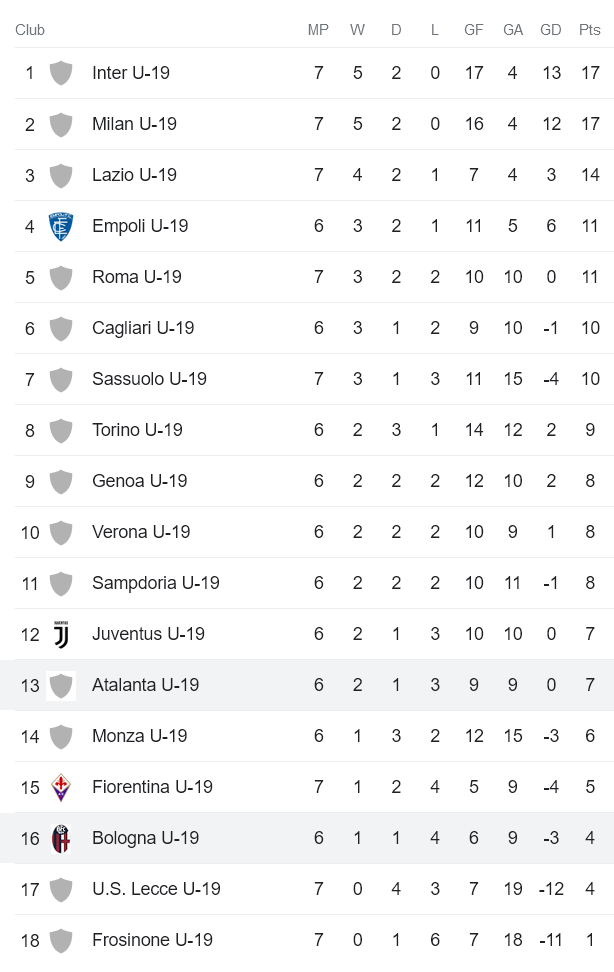Viewport: 614px width, 972px height.
Task: Open the Milan U-19 team link
Action: pos(134,124)
